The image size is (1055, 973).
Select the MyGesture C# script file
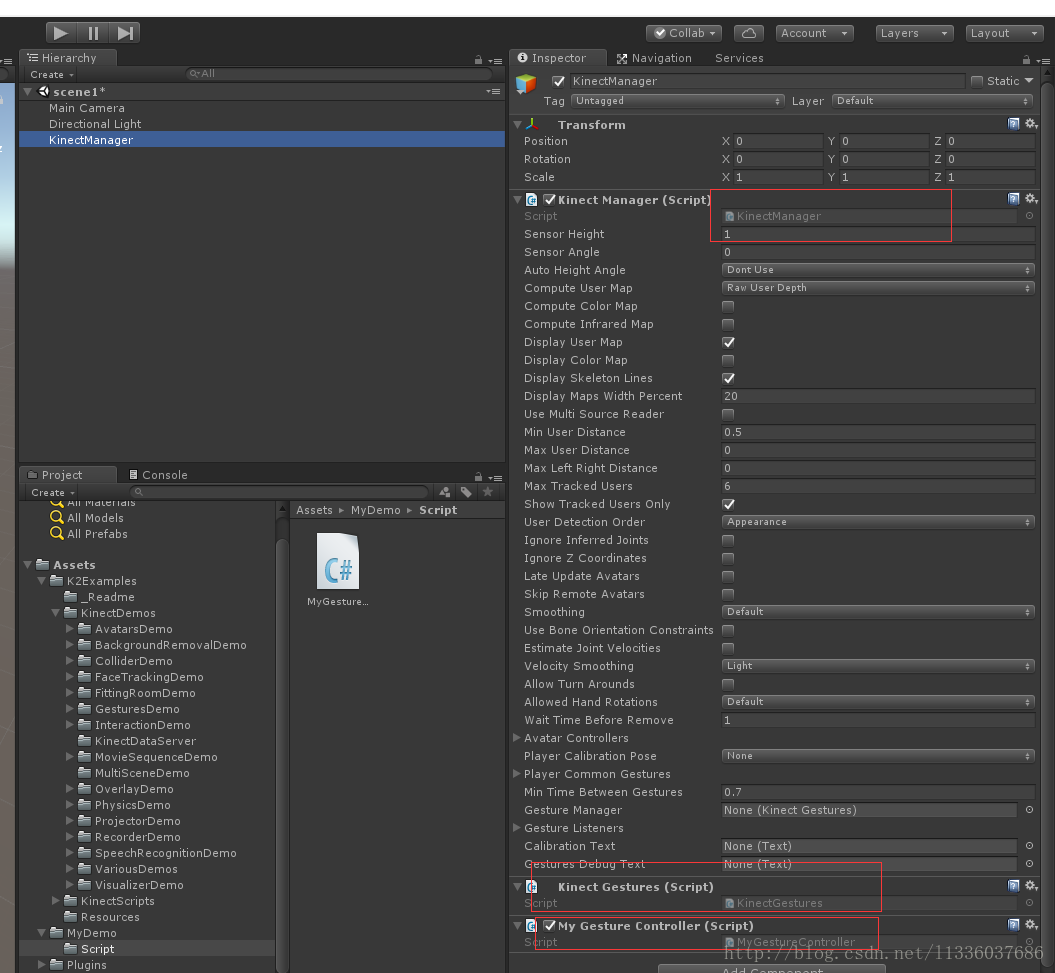pyautogui.click(x=338, y=569)
